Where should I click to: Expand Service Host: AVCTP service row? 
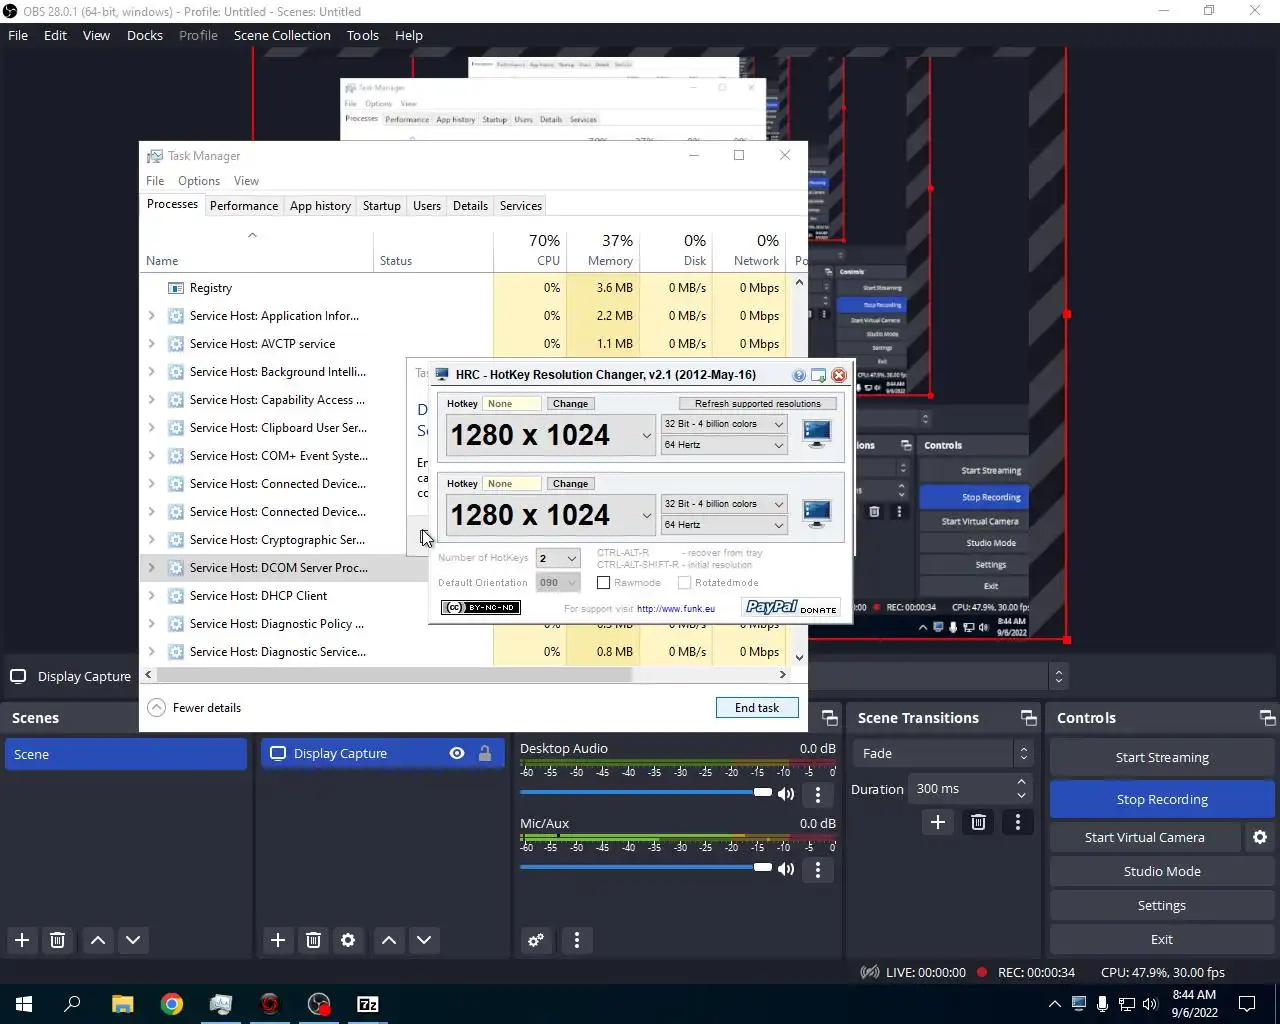(152, 344)
